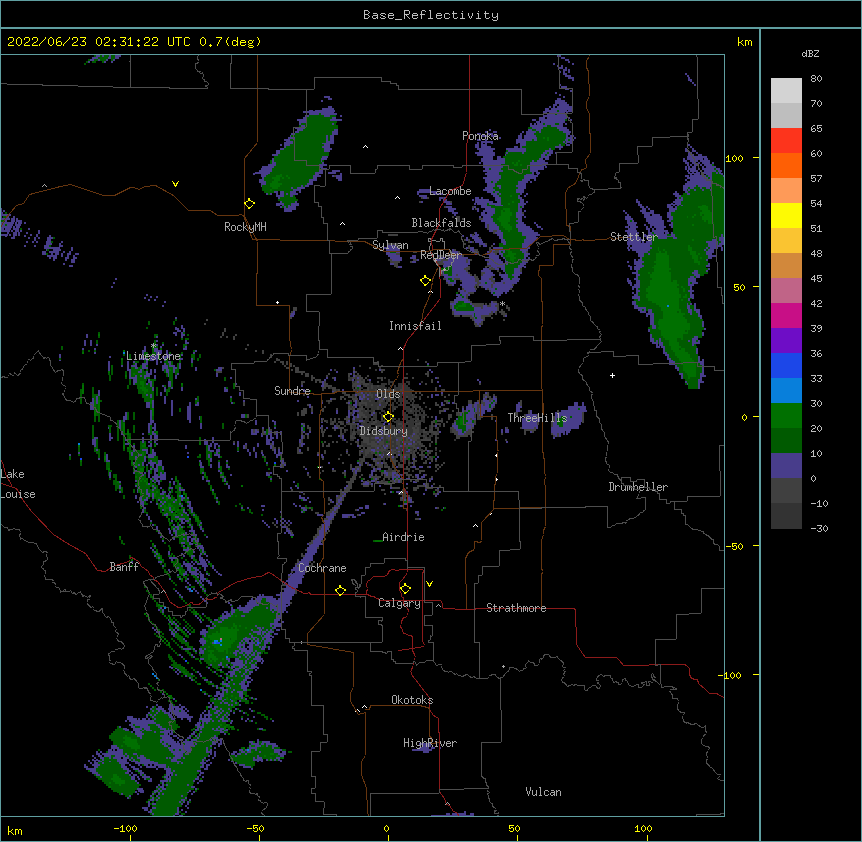Select the Ponoka label
Viewport: 862px width, 842px height.
pos(480,136)
